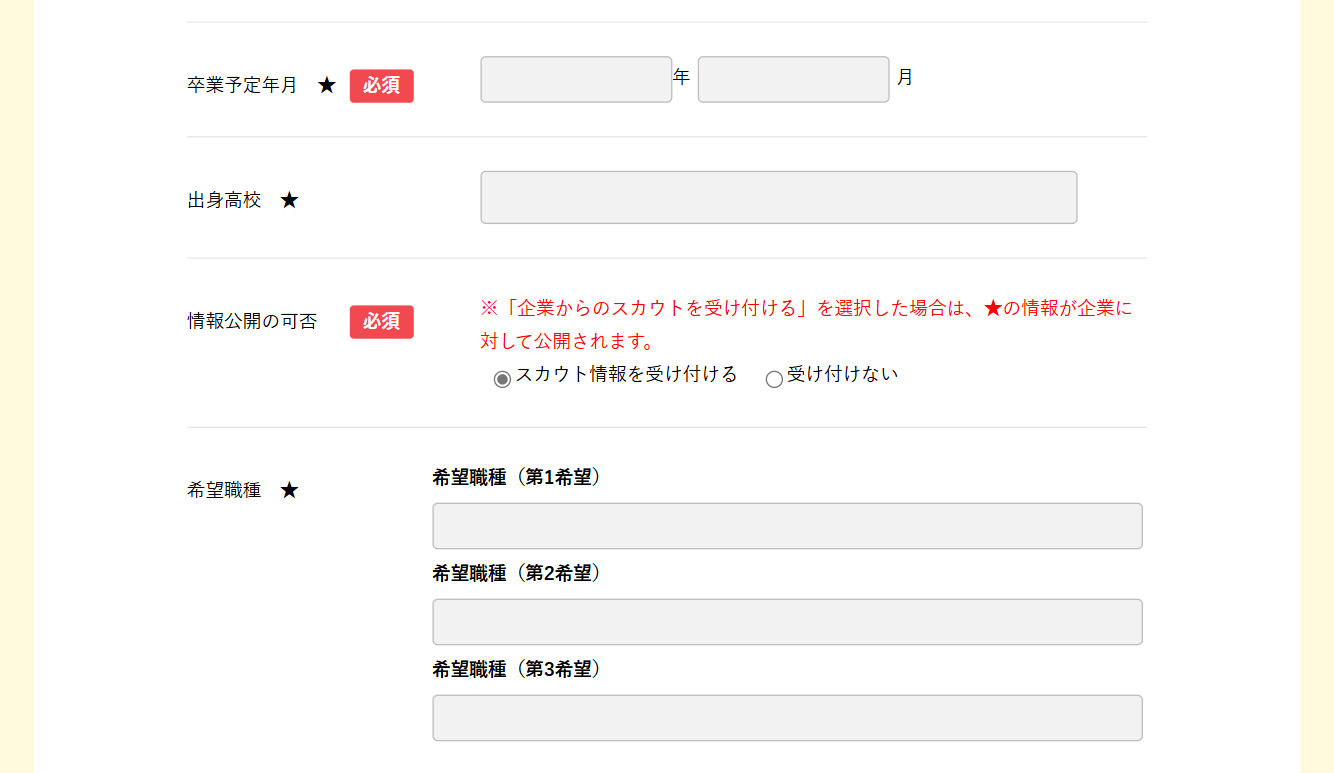
Task: Choose the 受け付けない option
Action: pos(774,379)
